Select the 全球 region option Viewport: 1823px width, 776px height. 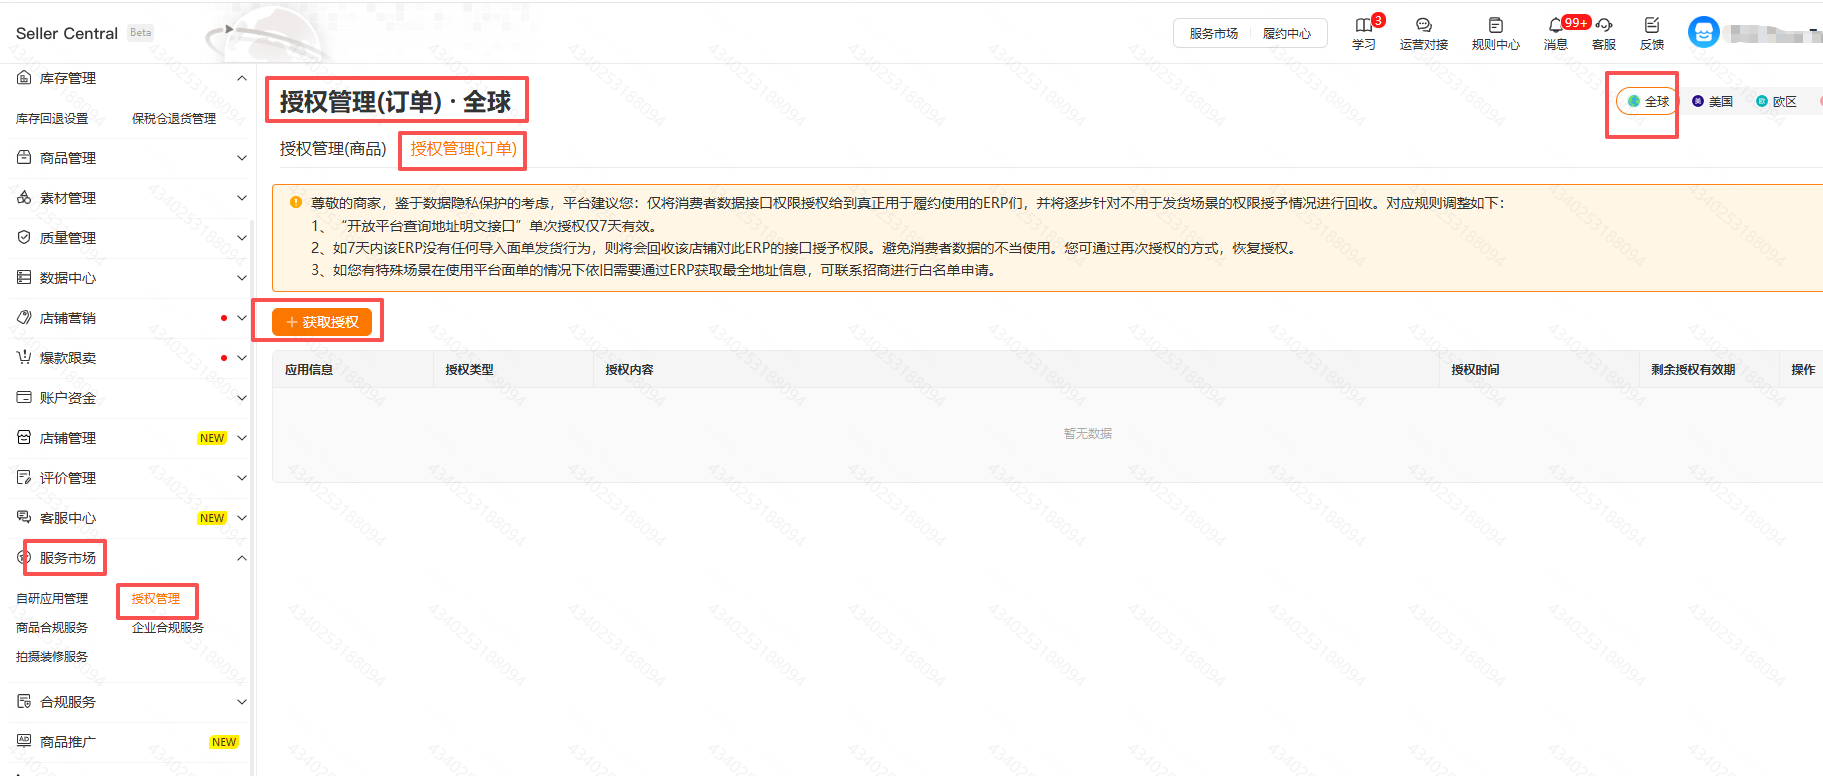click(x=1647, y=101)
